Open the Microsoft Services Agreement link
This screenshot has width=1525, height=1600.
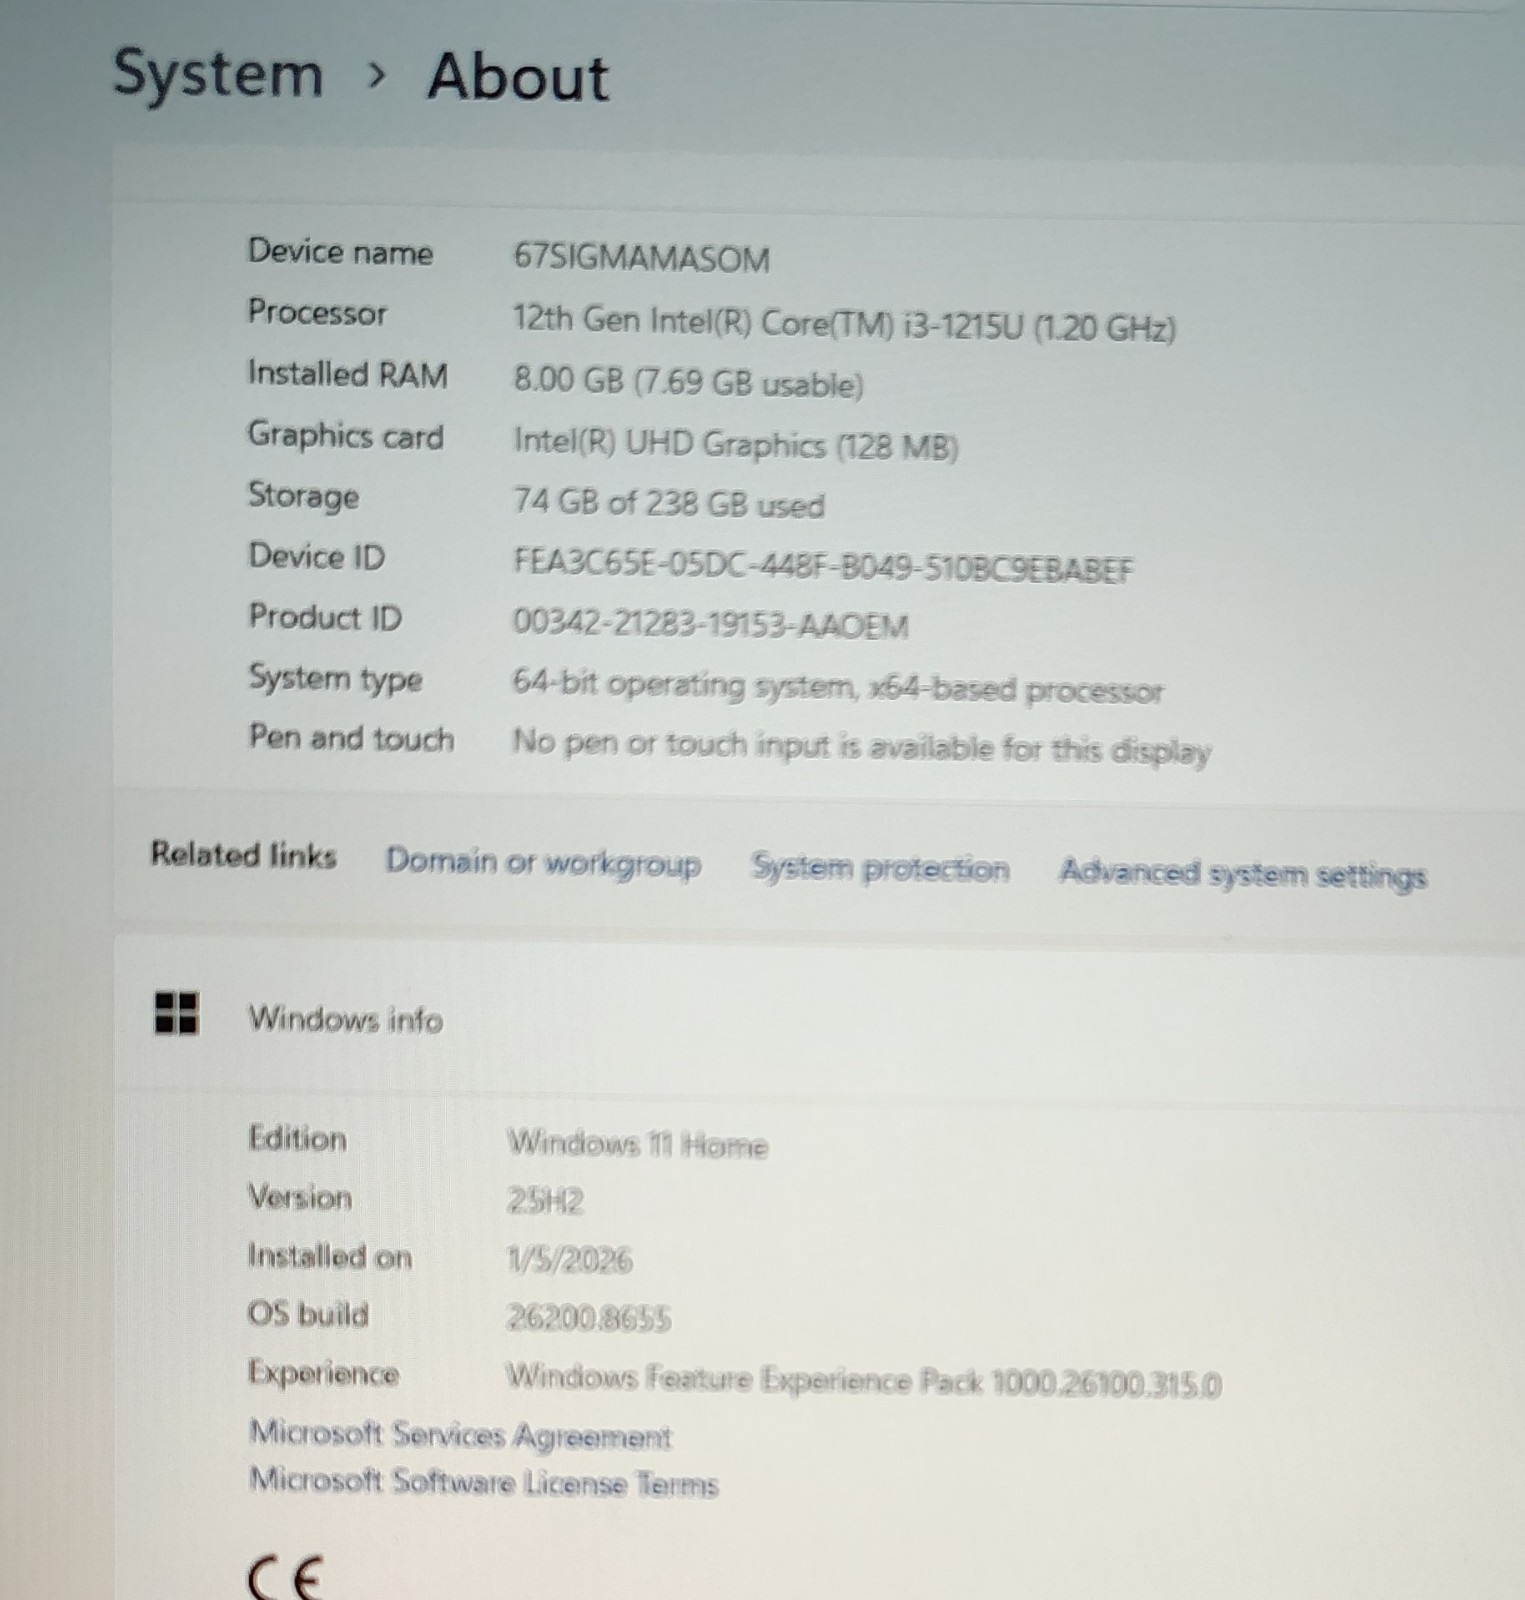(460, 1435)
